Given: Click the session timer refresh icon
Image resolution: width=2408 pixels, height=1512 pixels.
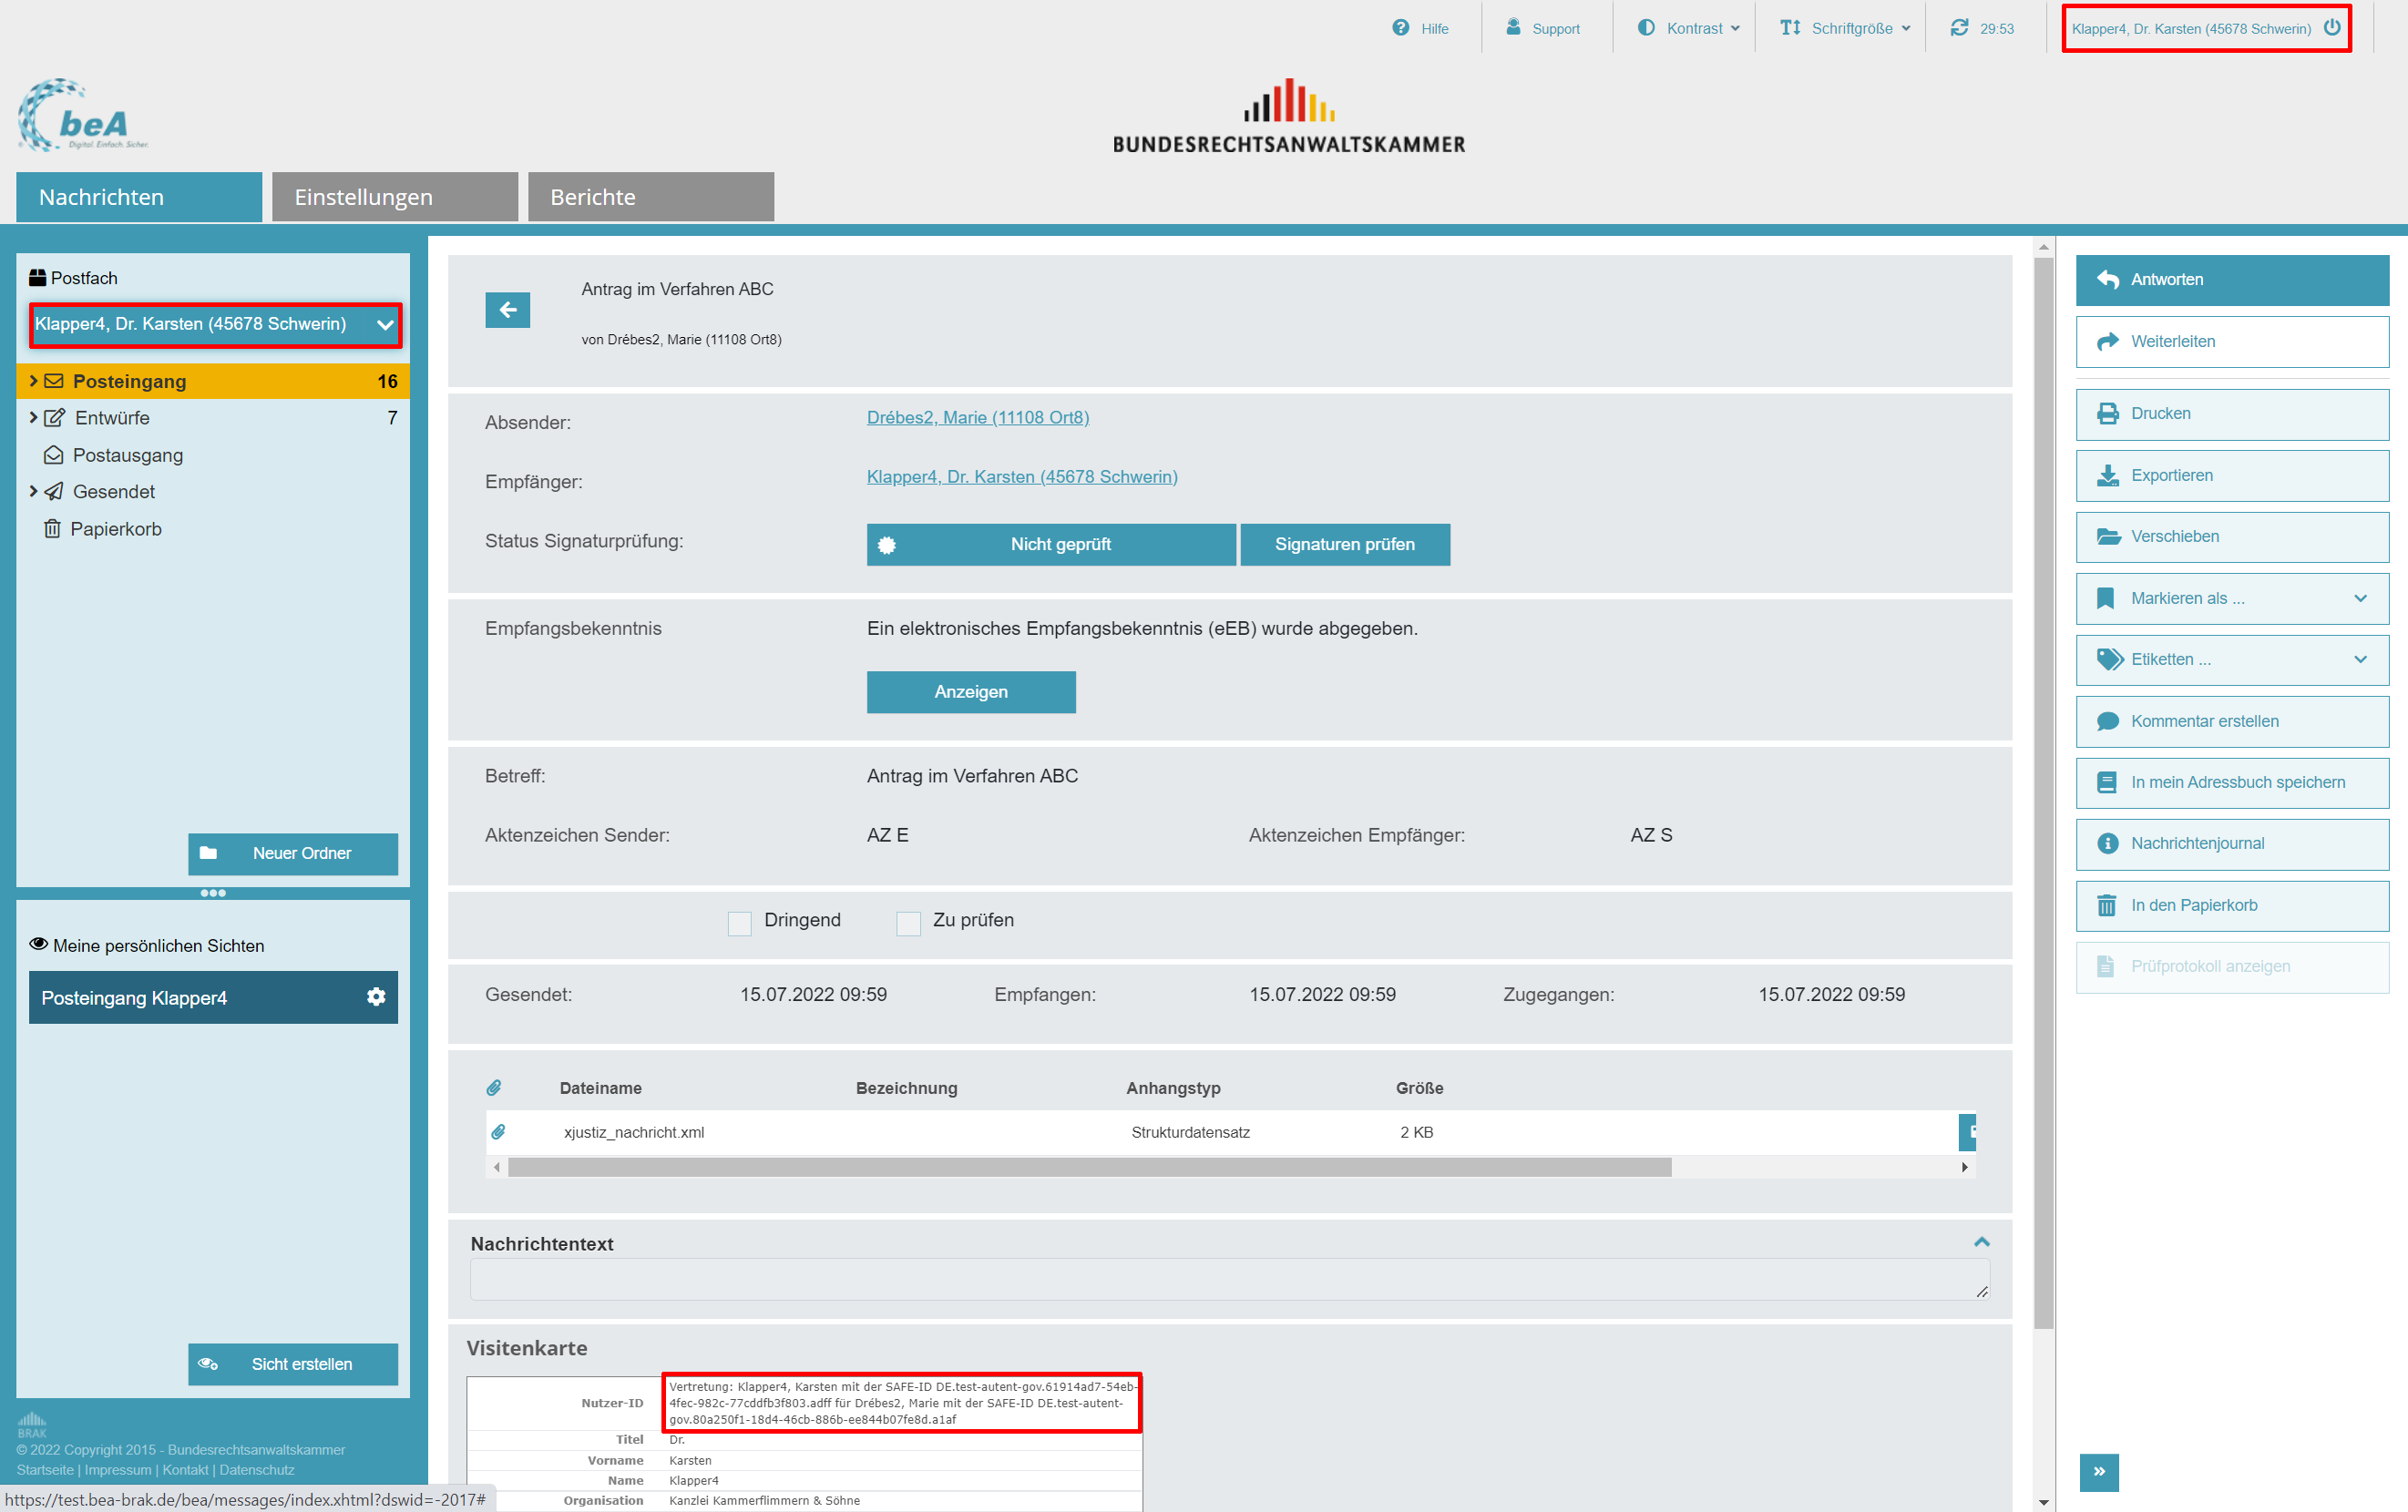Looking at the screenshot, I should point(1959,28).
